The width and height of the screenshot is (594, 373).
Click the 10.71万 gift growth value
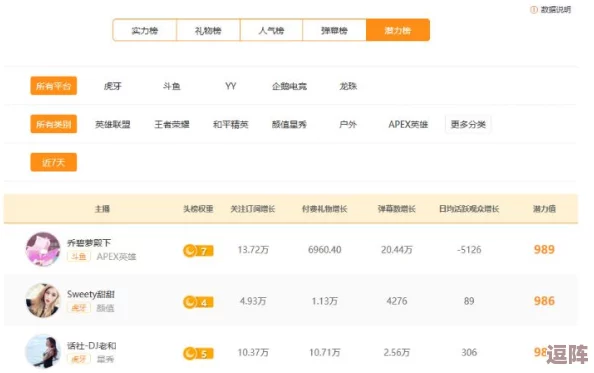tap(325, 353)
